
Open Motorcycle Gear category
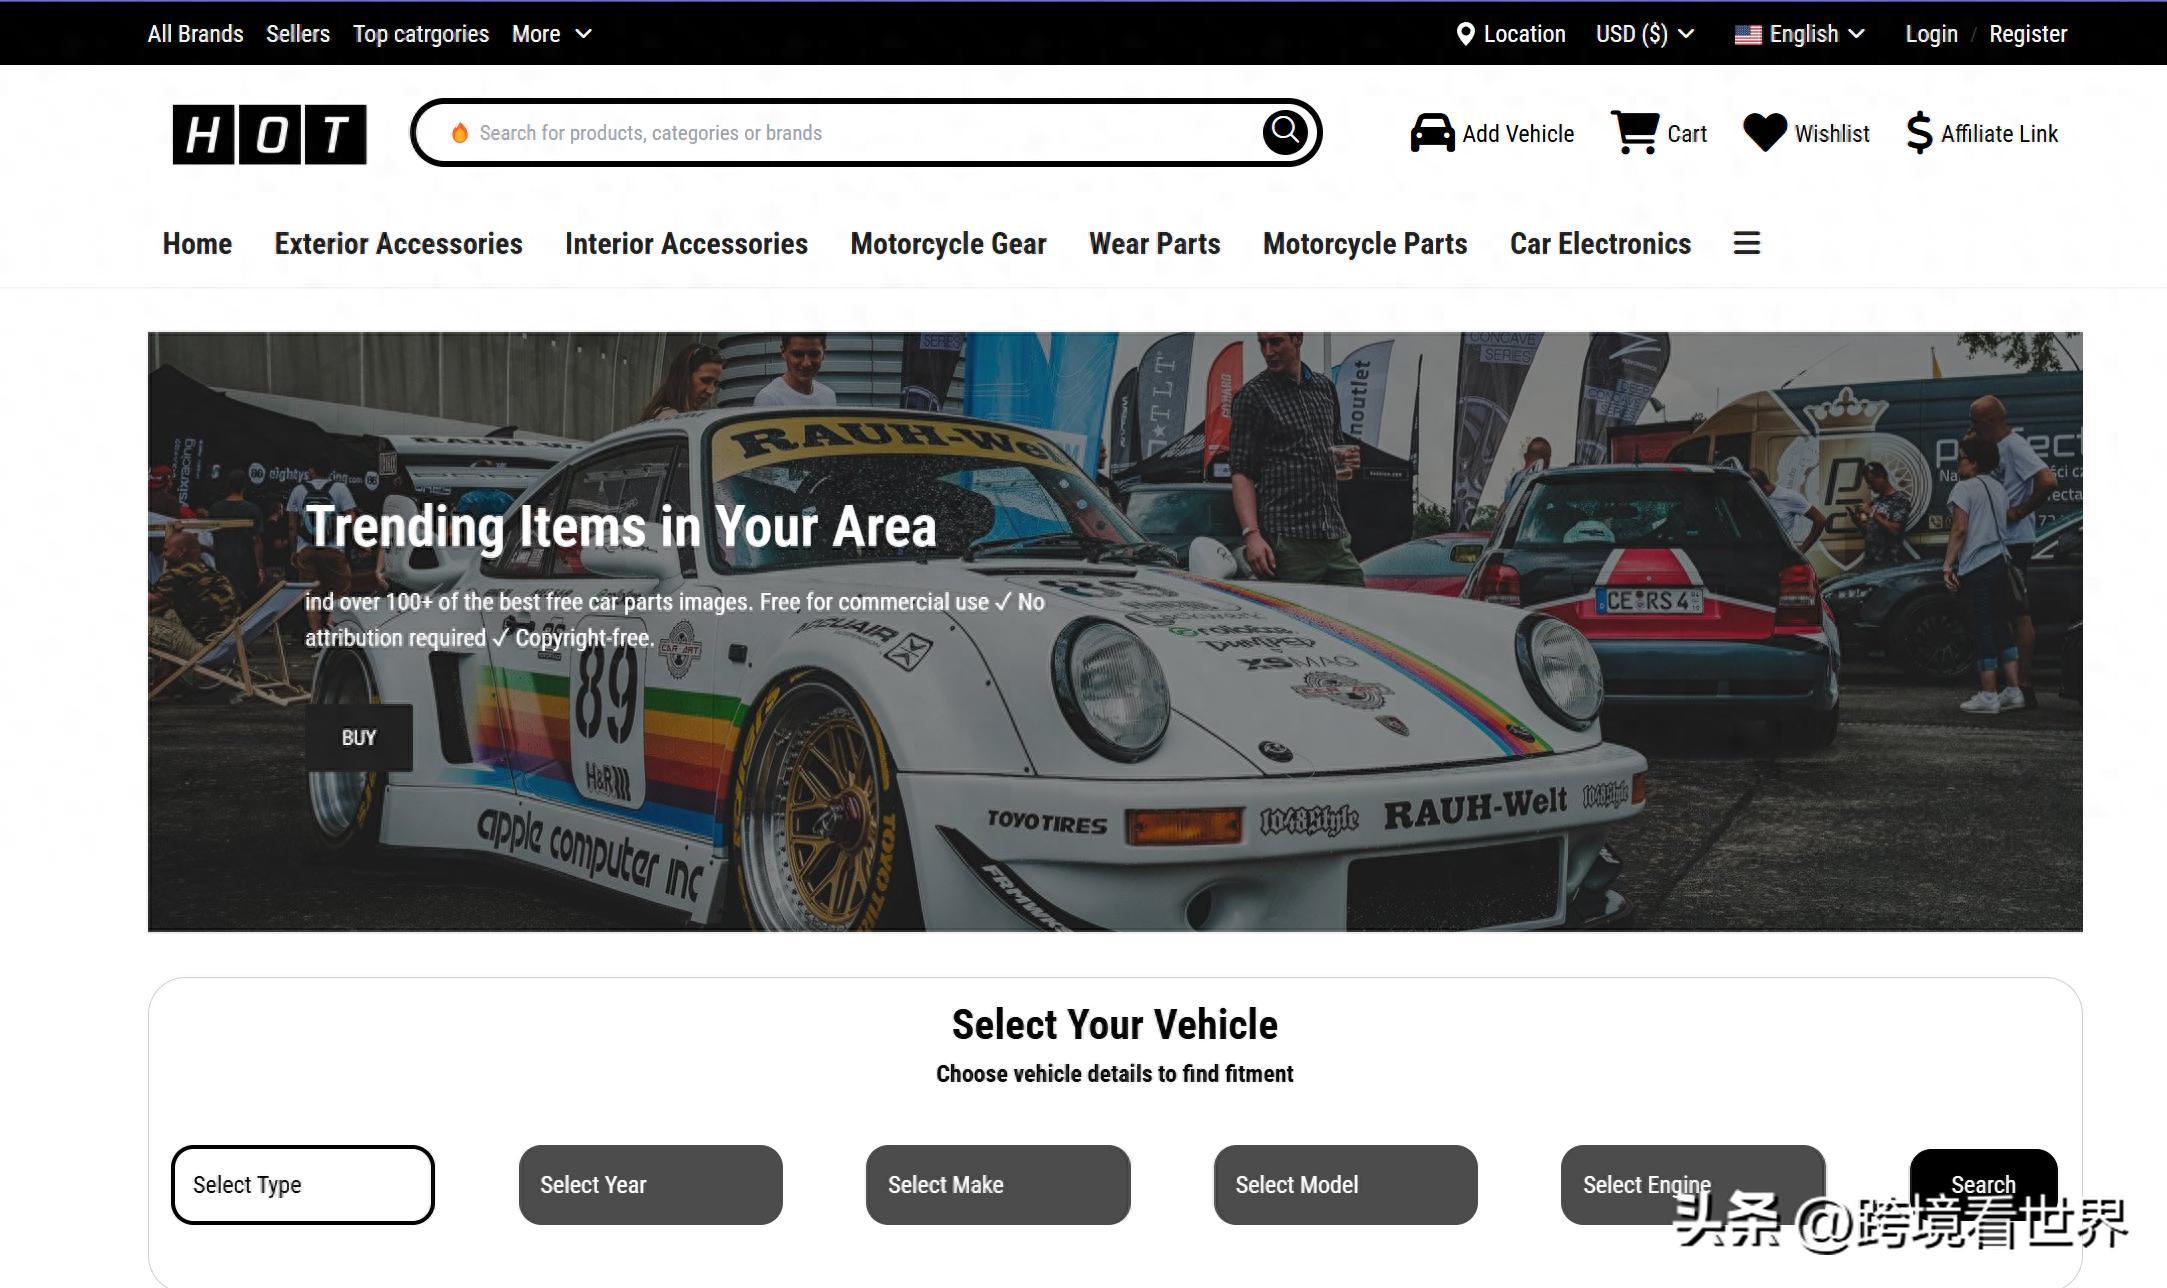[x=948, y=244]
